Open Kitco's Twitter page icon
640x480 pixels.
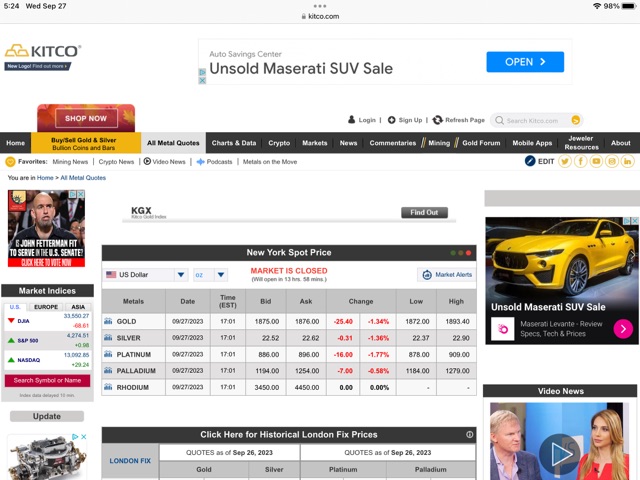pyautogui.click(x=565, y=161)
